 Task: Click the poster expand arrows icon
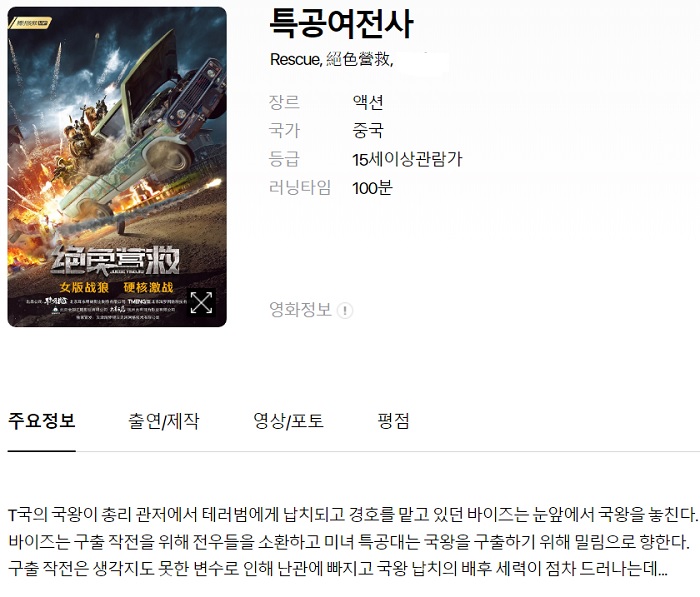click(x=201, y=303)
